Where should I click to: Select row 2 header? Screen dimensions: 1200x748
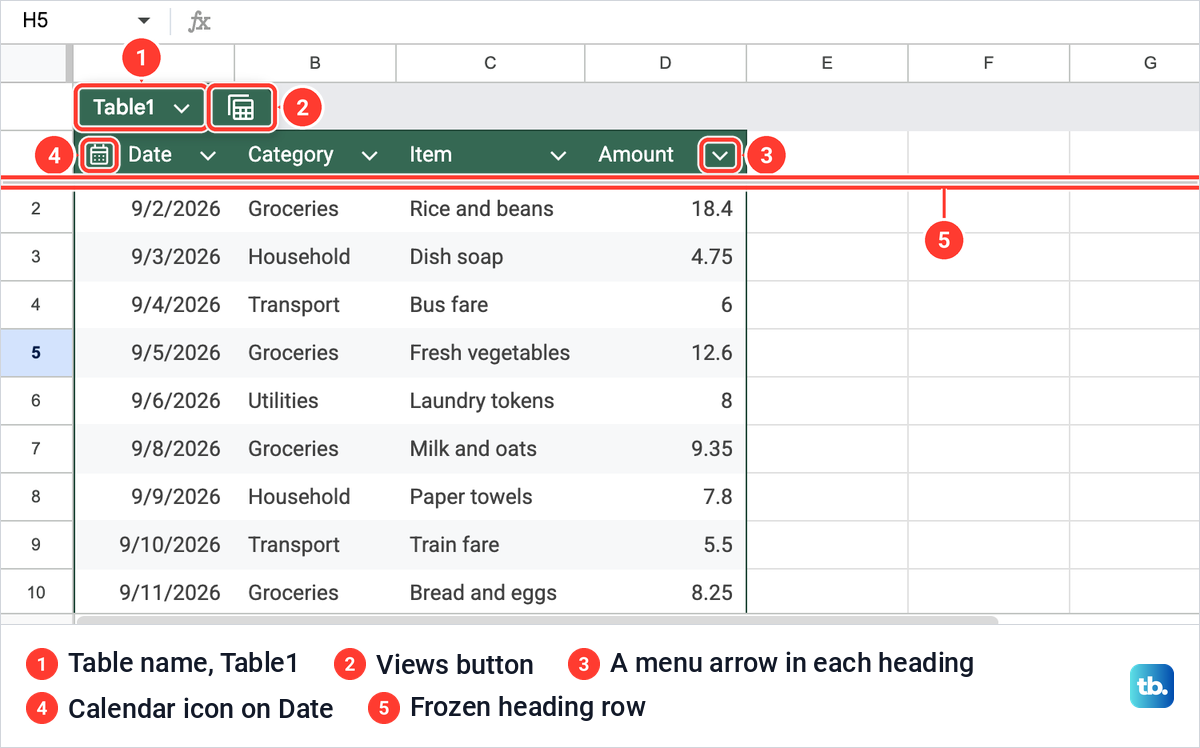[x=36, y=209]
